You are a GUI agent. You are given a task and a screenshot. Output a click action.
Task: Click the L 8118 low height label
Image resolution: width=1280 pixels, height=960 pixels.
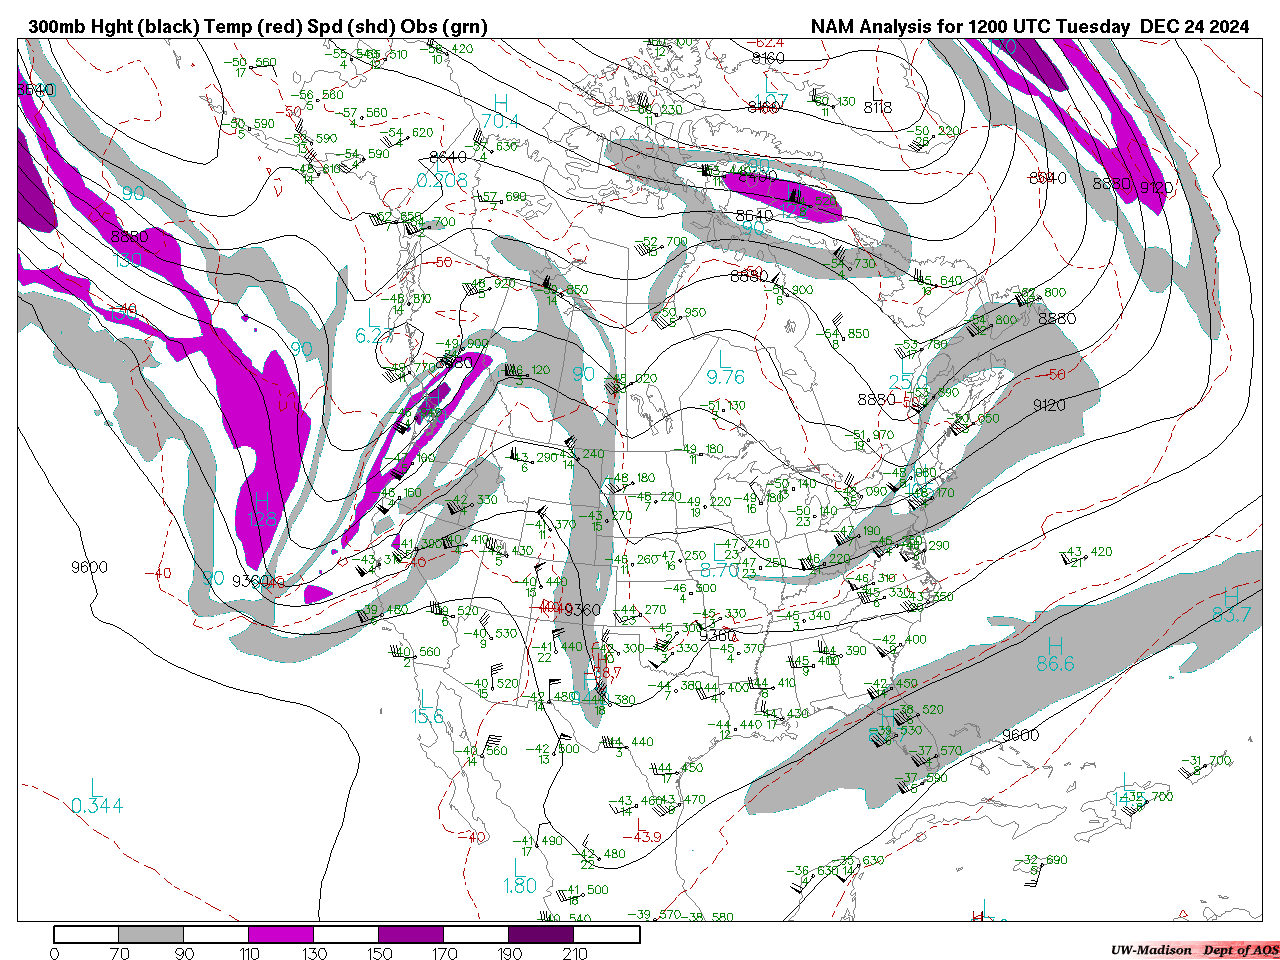click(877, 102)
